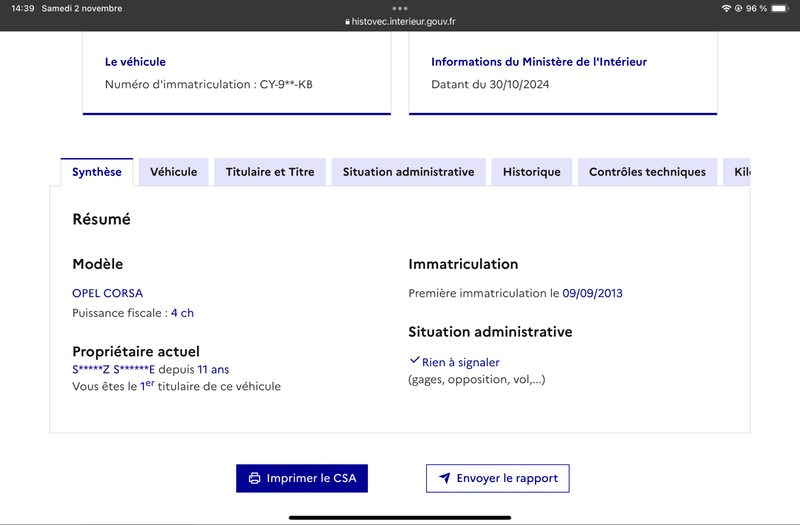Viewport: 800px width, 525px height.
Task: Tap the Wi-Fi status icon
Action: pos(726,8)
